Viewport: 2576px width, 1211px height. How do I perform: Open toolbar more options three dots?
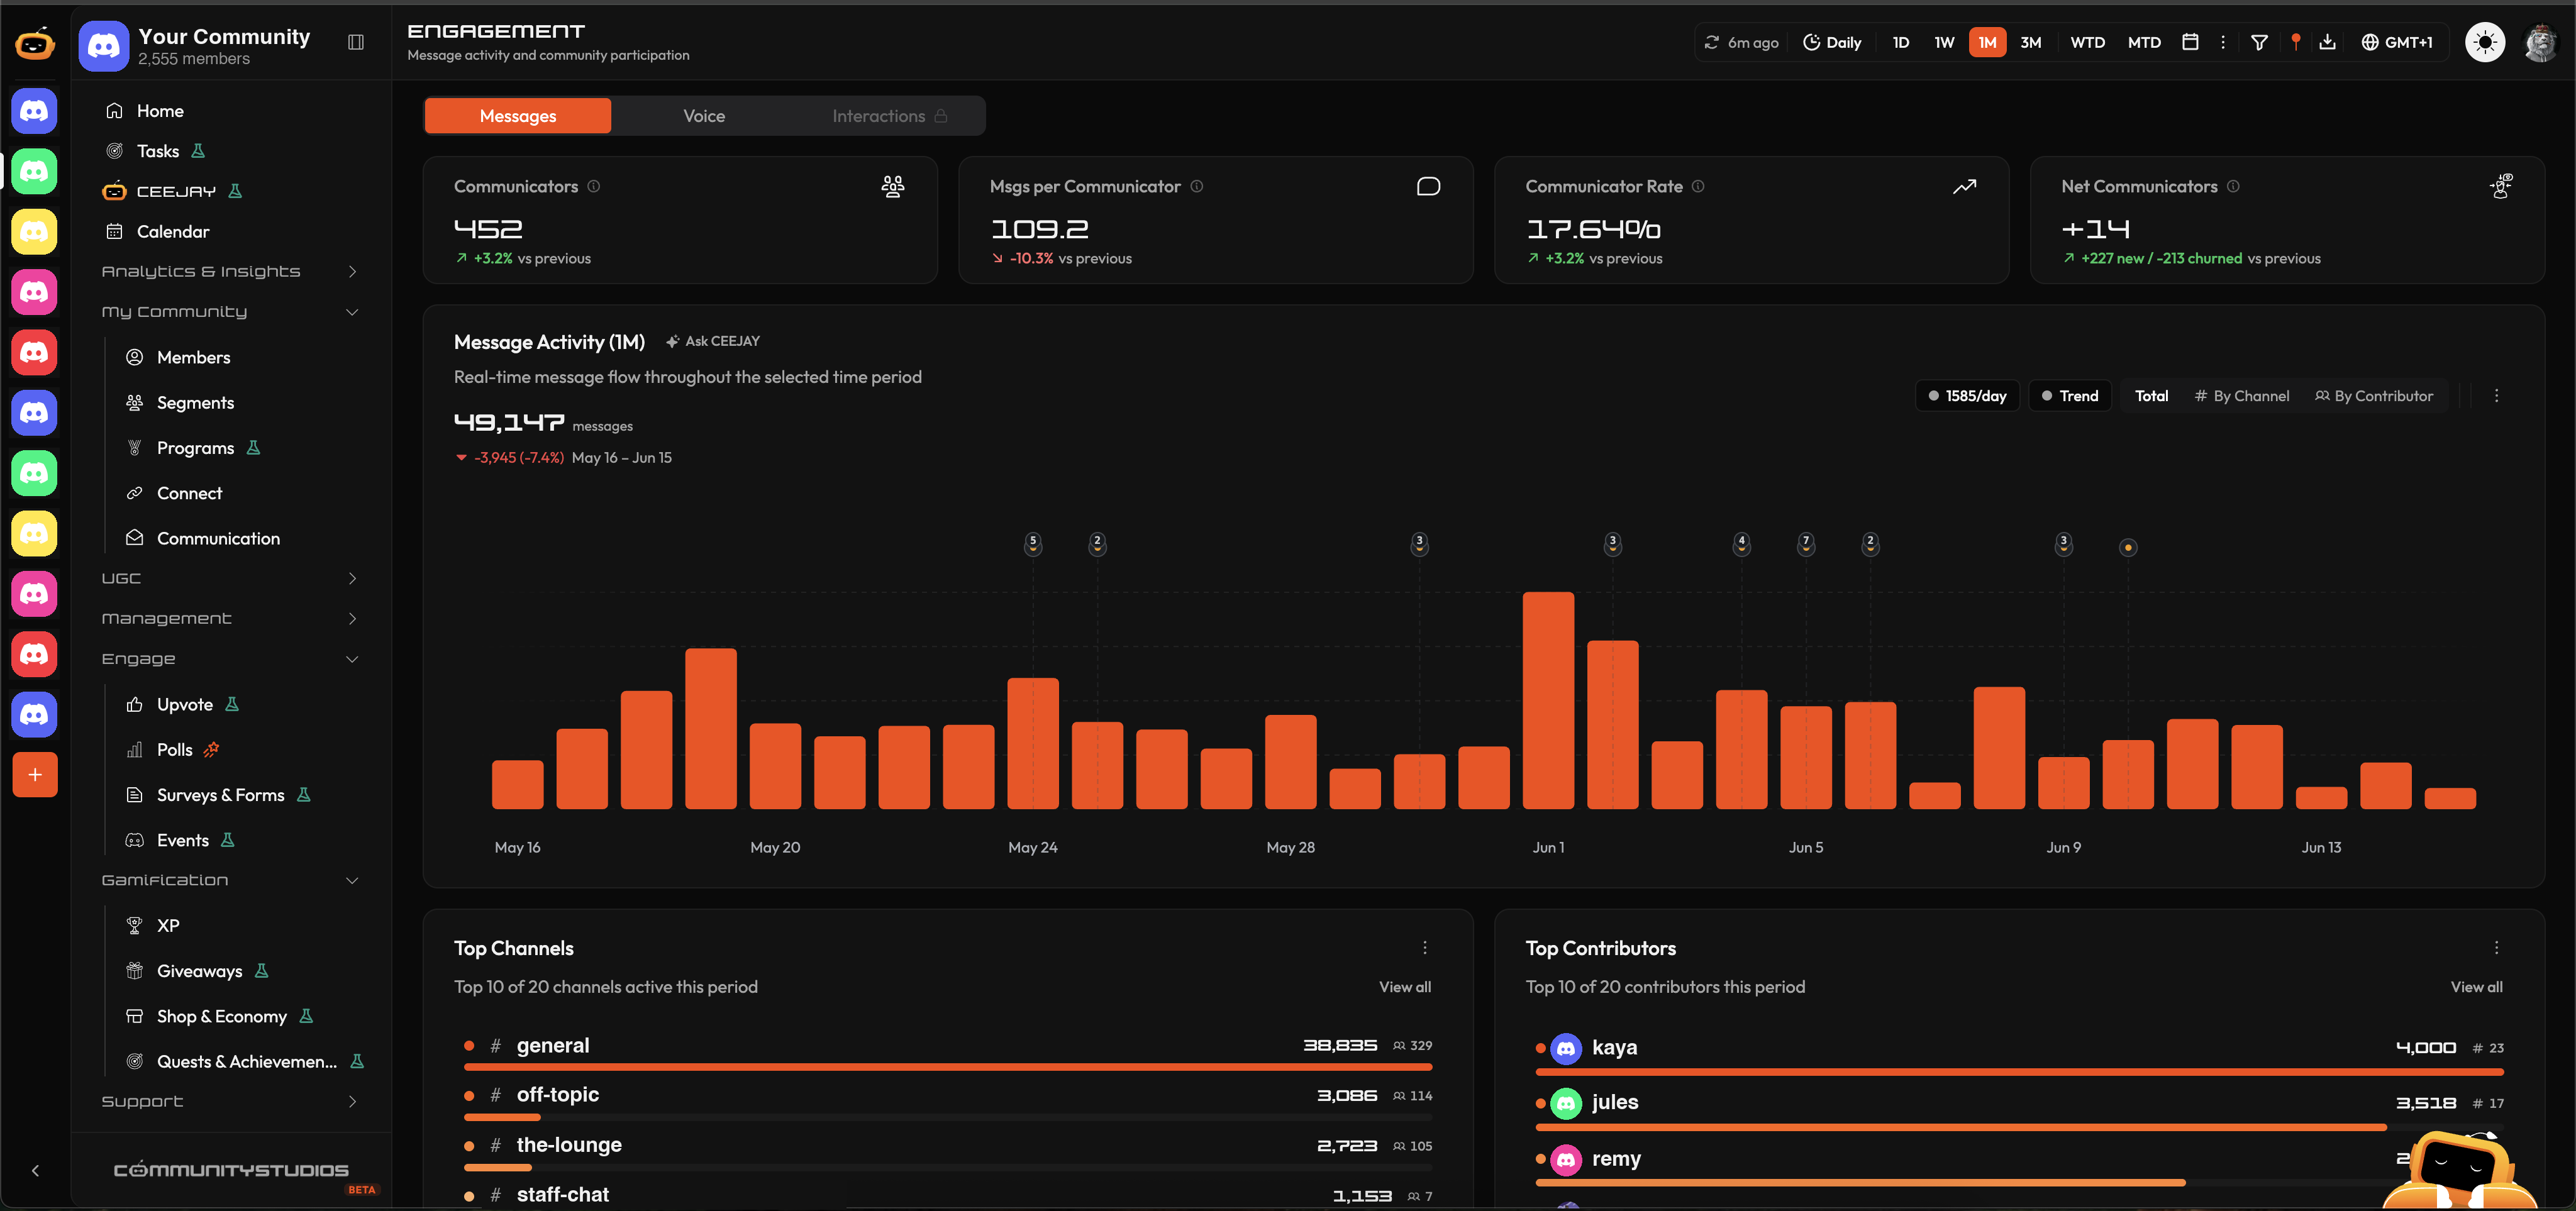point(2223,42)
